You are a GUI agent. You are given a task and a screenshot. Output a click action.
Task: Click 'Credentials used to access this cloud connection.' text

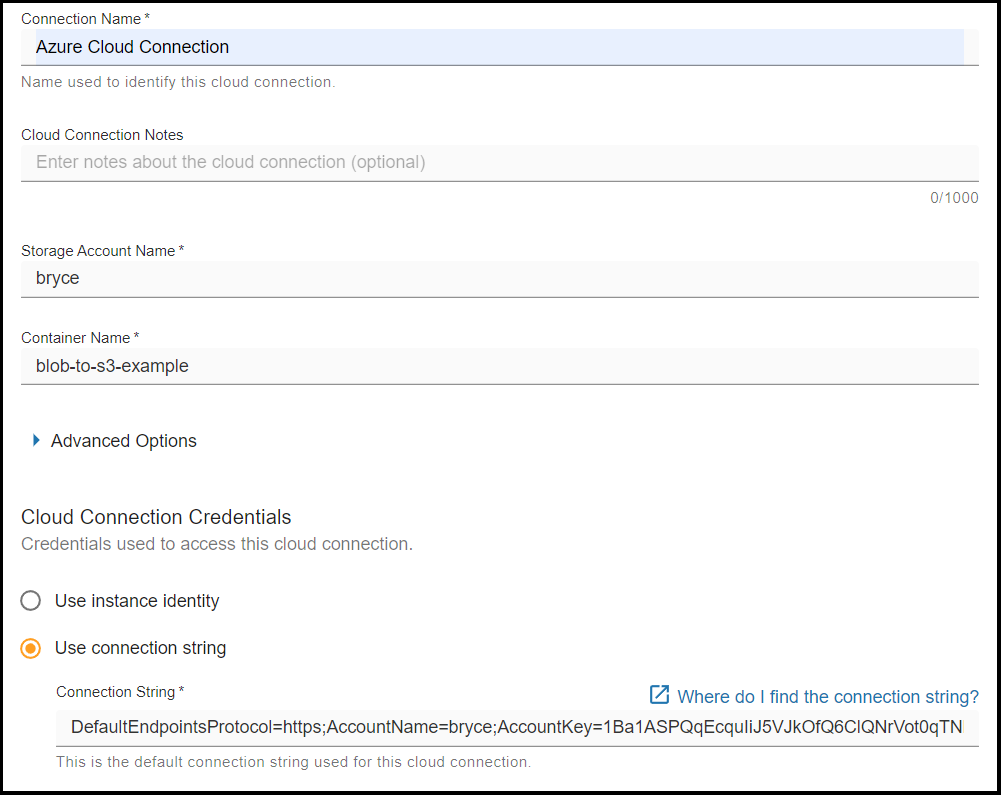[217, 544]
